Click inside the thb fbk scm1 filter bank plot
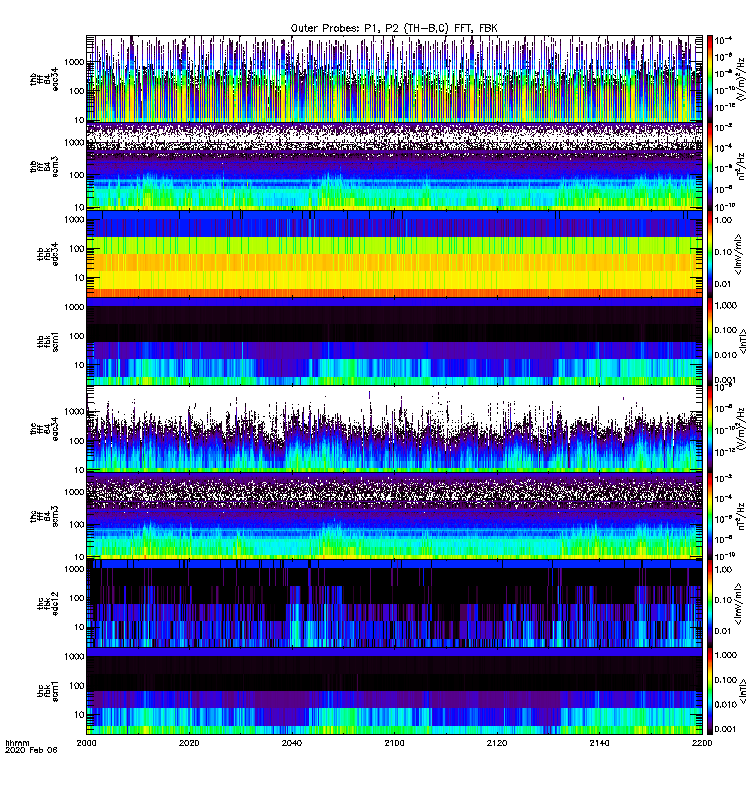Viewport: 750px width, 800px height. [394, 341]
